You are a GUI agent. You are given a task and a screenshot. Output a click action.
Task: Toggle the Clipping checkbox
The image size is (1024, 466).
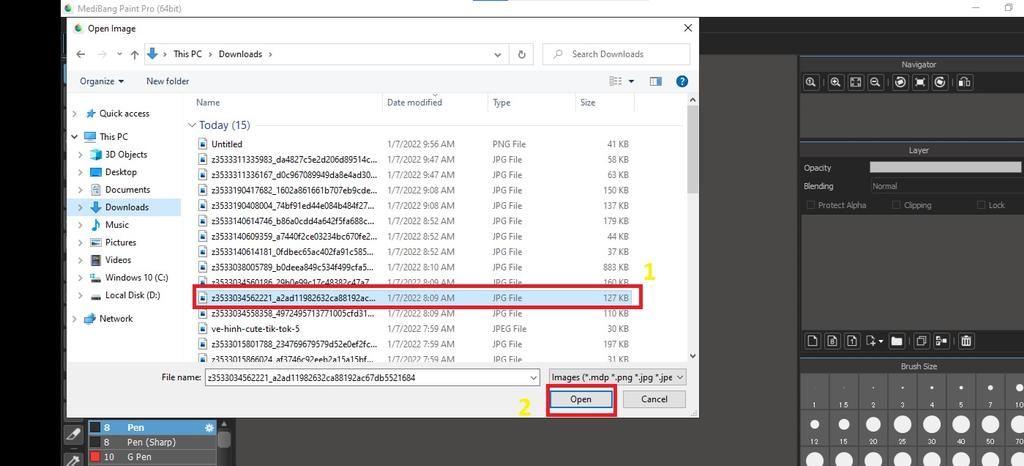[x=897, y=205]
